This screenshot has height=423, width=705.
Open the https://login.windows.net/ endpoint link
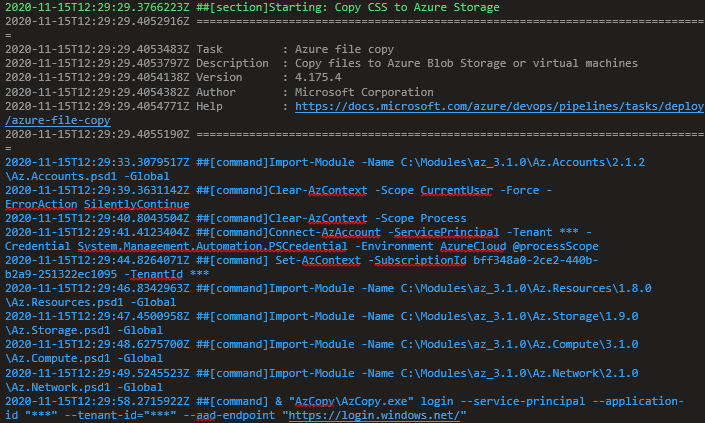(374, 415)
